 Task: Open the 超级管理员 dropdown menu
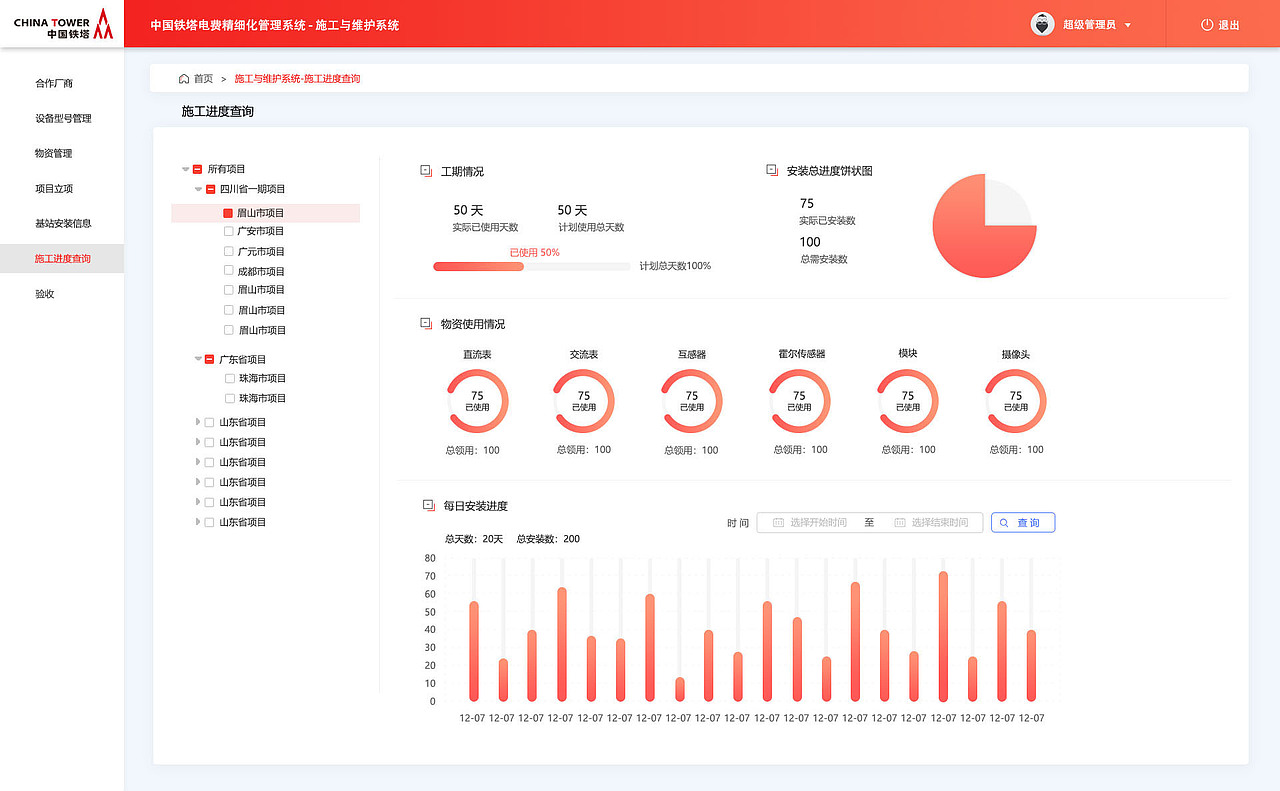[x=1097, y=25]
